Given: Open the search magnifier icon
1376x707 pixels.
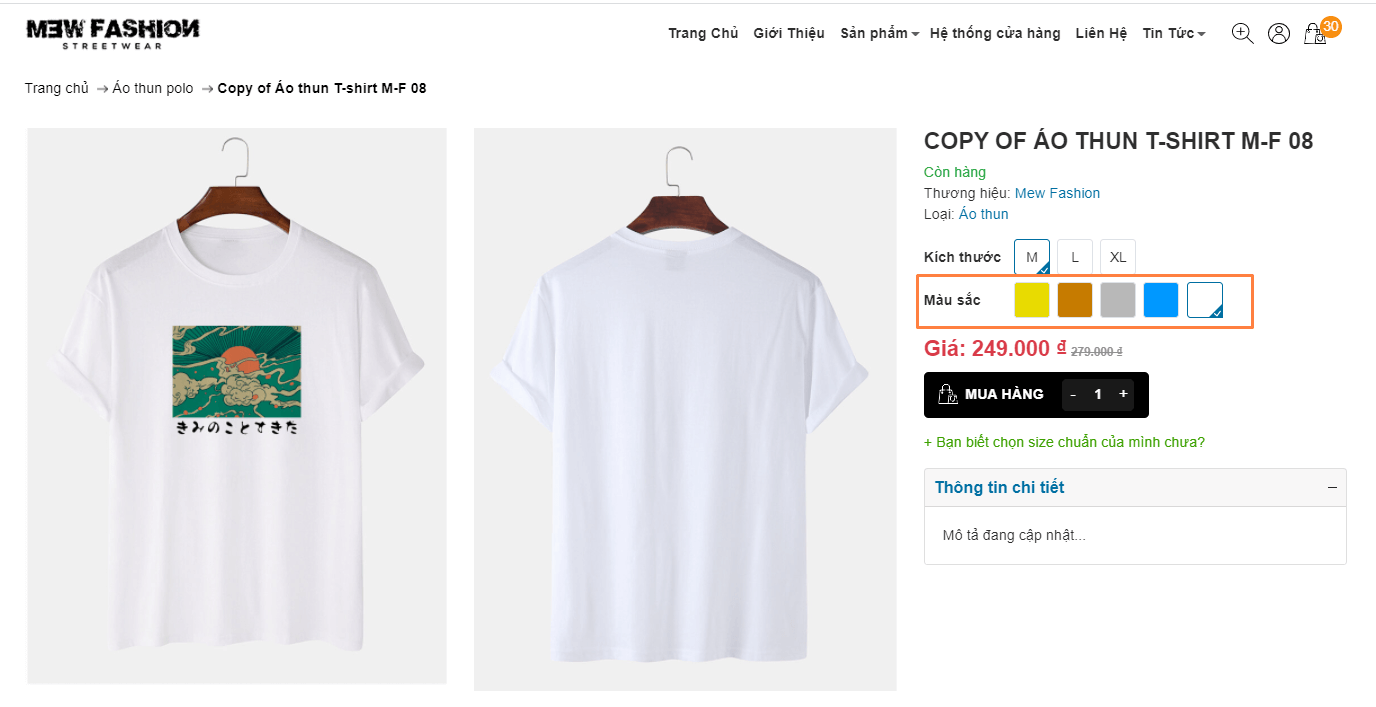Looking at the screenshot, I should point(1242,33).
